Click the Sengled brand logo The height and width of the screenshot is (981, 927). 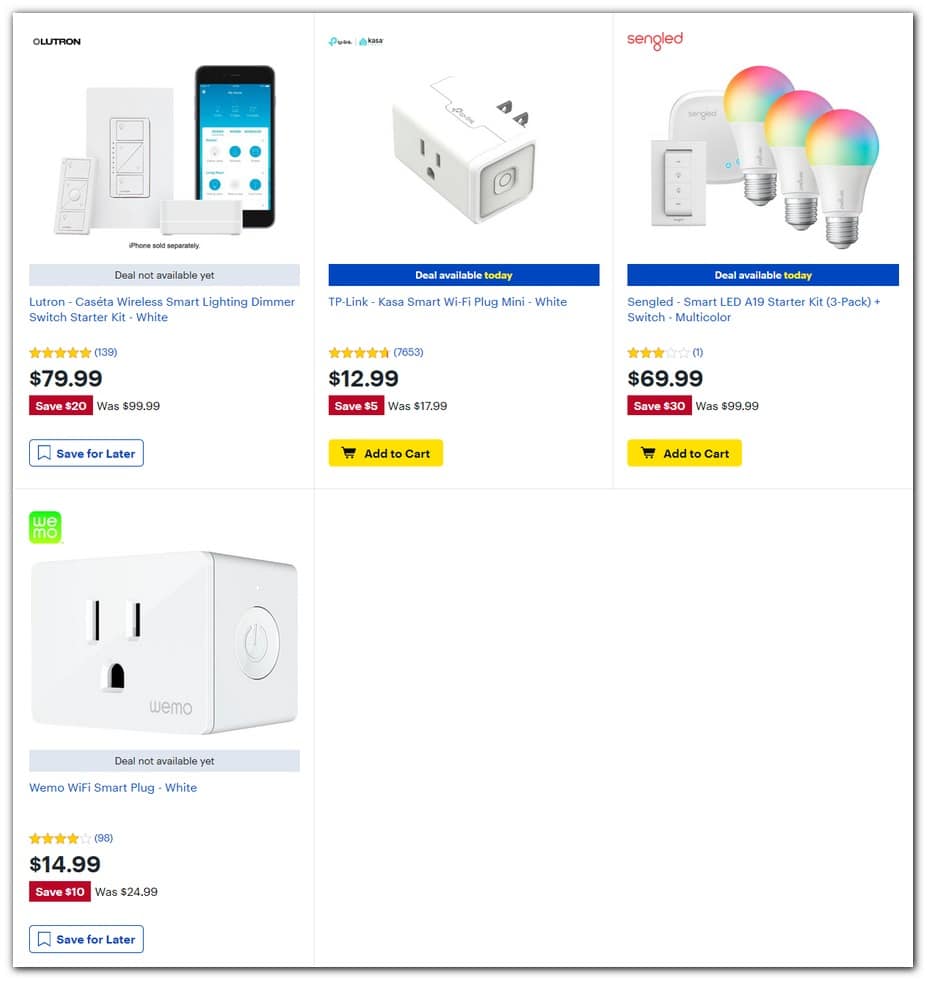(x=654, y=41)
